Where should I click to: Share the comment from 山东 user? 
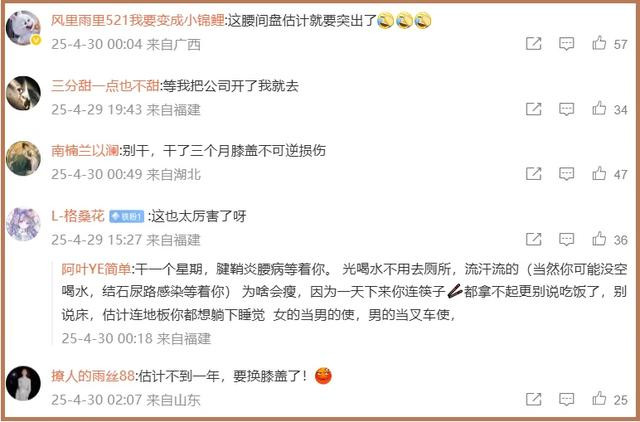(x=533, y=399)
